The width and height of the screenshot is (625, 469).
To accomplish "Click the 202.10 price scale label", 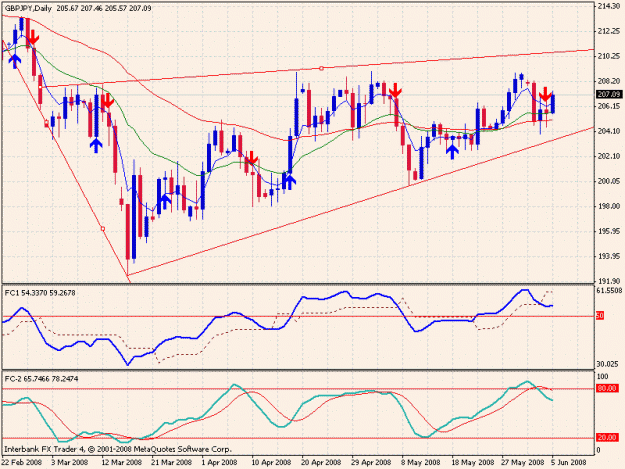I will 609,156.
